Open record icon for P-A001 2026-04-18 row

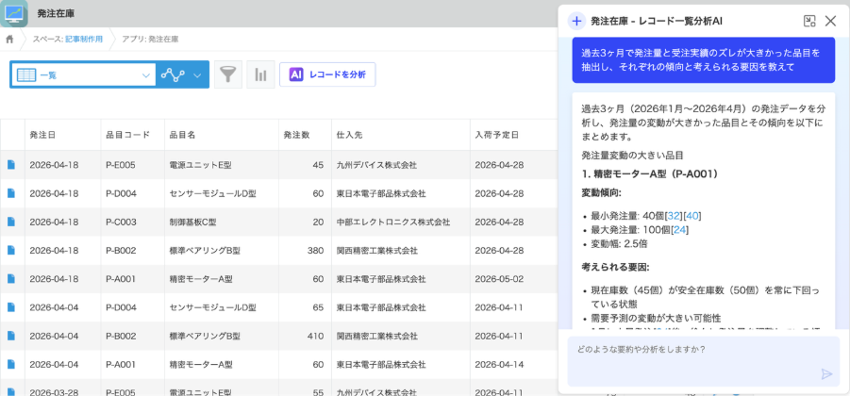[x=11, y=279]
